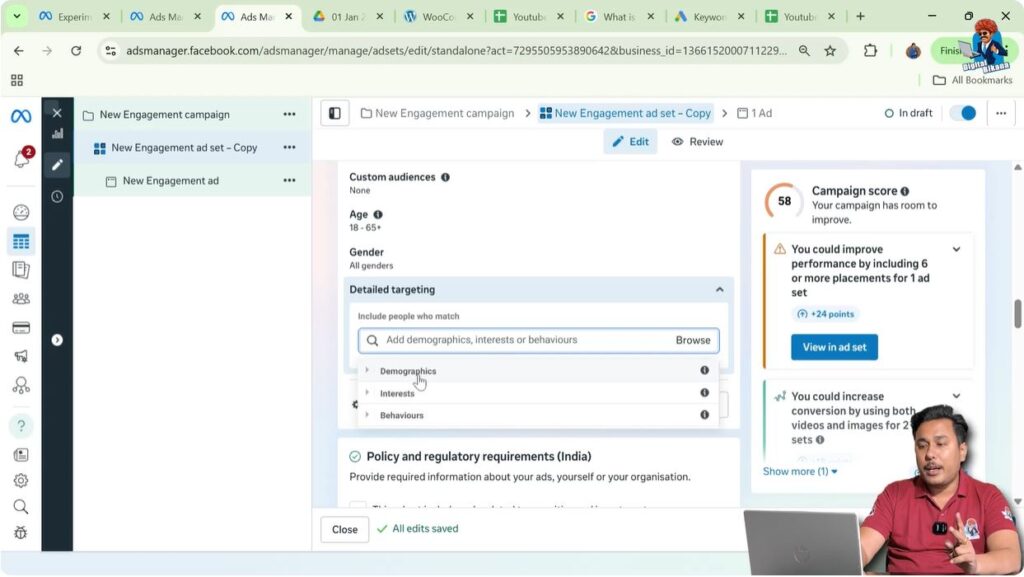Open the Help question mark icon
Viewport: 1024px width, 577px height.
pyautogui.click(x=21, y=425)
